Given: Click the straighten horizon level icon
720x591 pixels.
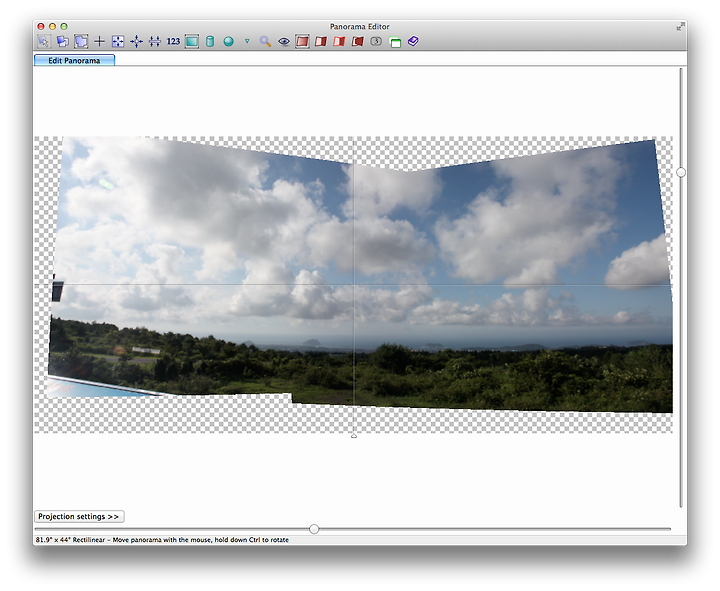Looking at the screenshot, I should (x=155, y=41).
